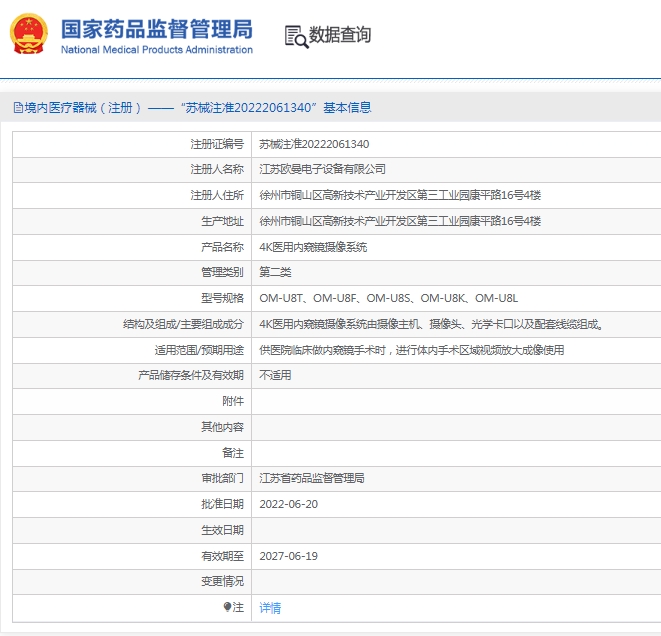Select intended use text 供医院临床做内窥镜手术时

click(411, 350)
